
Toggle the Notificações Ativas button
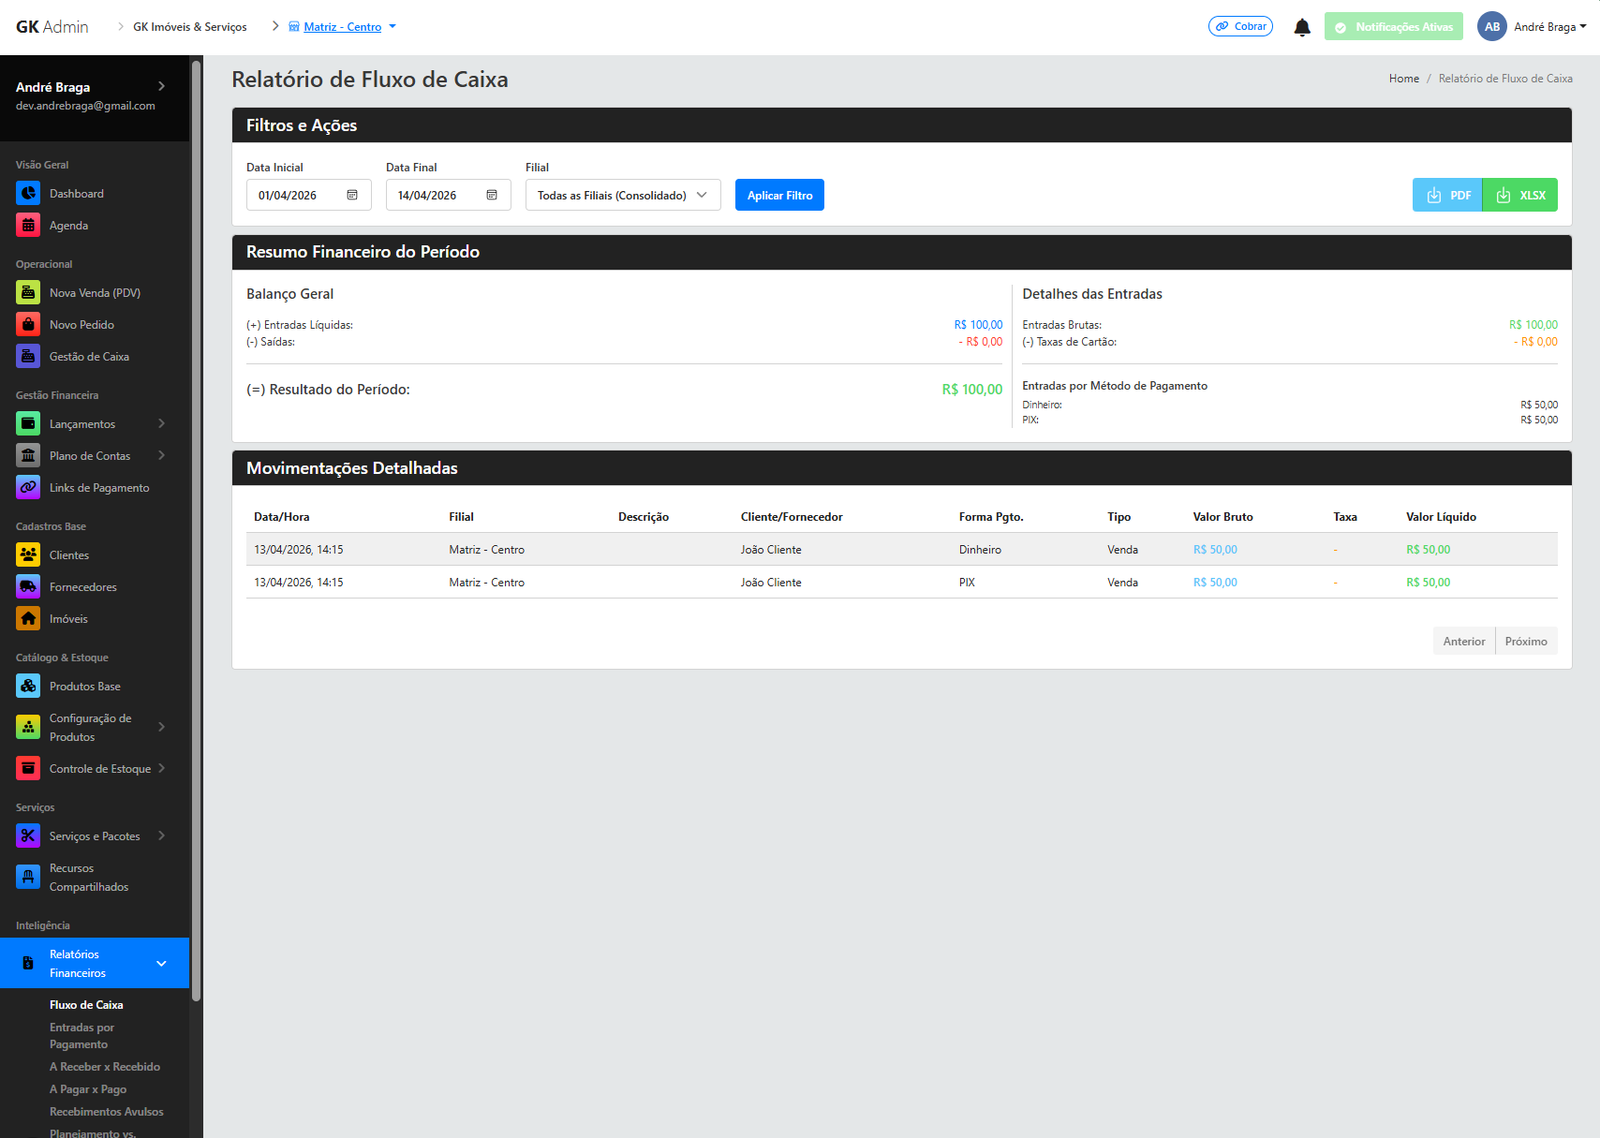point(1393,27)
